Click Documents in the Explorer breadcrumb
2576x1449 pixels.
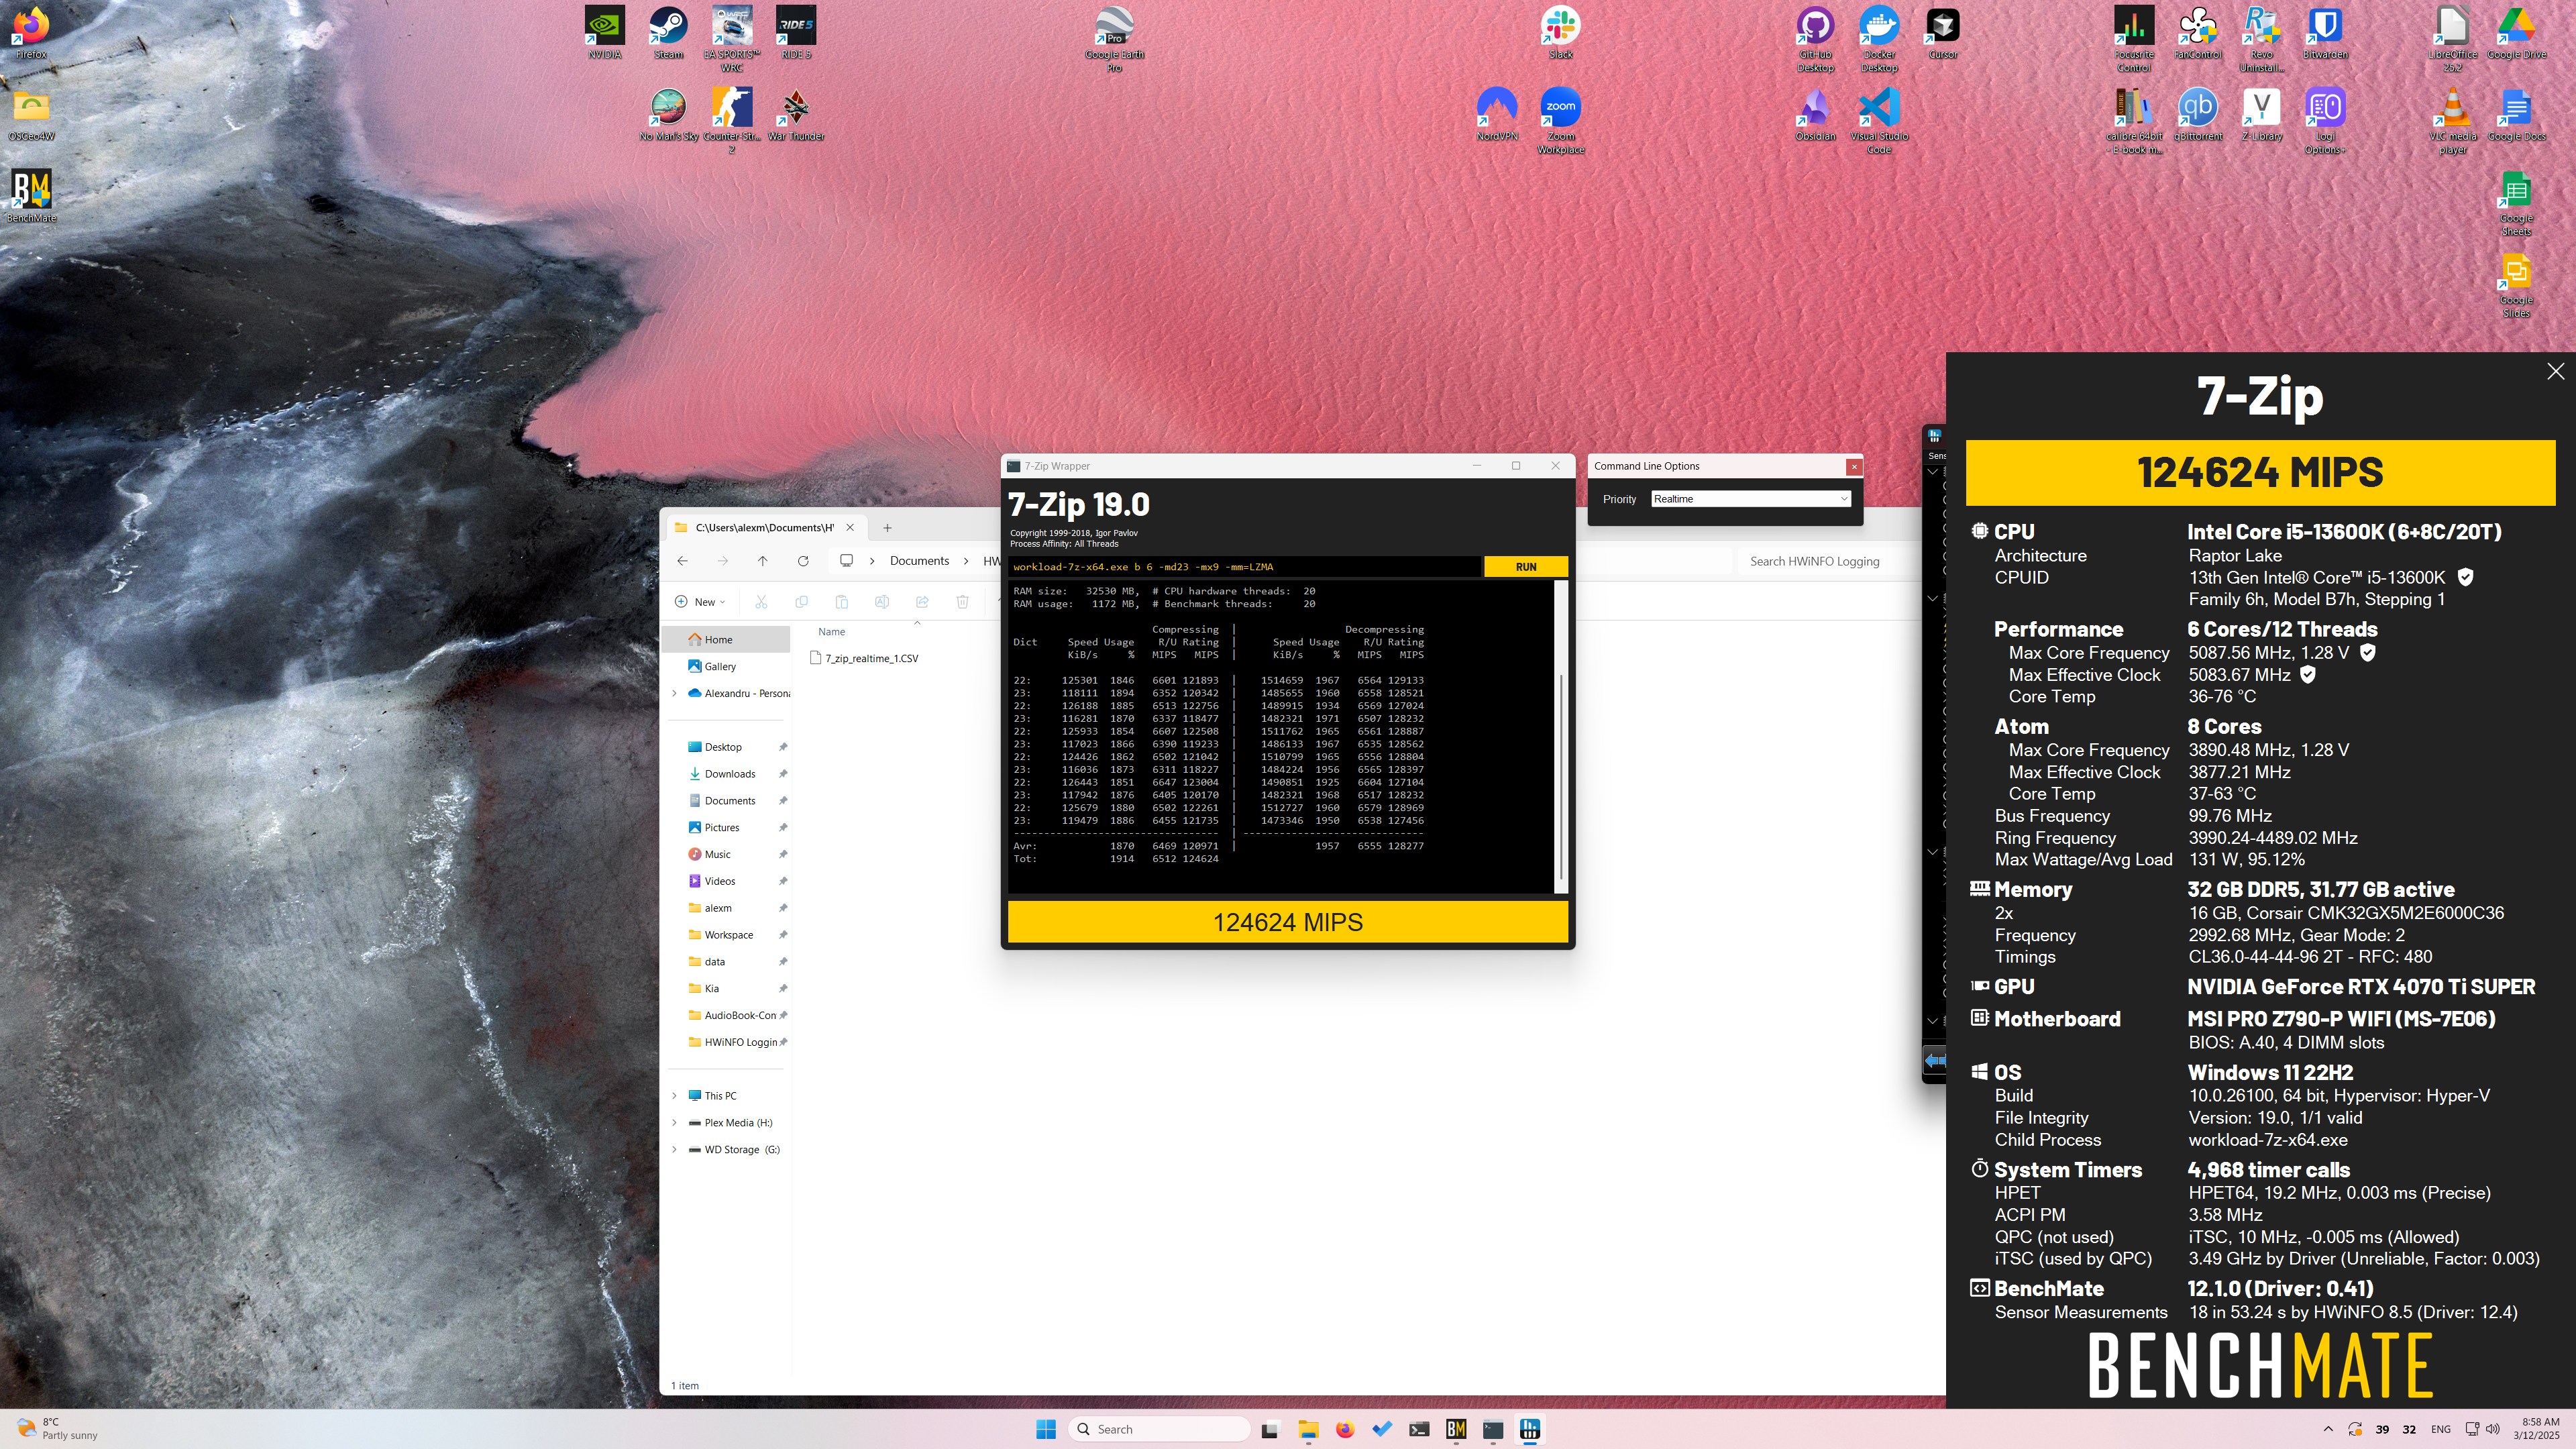[919, 561]
